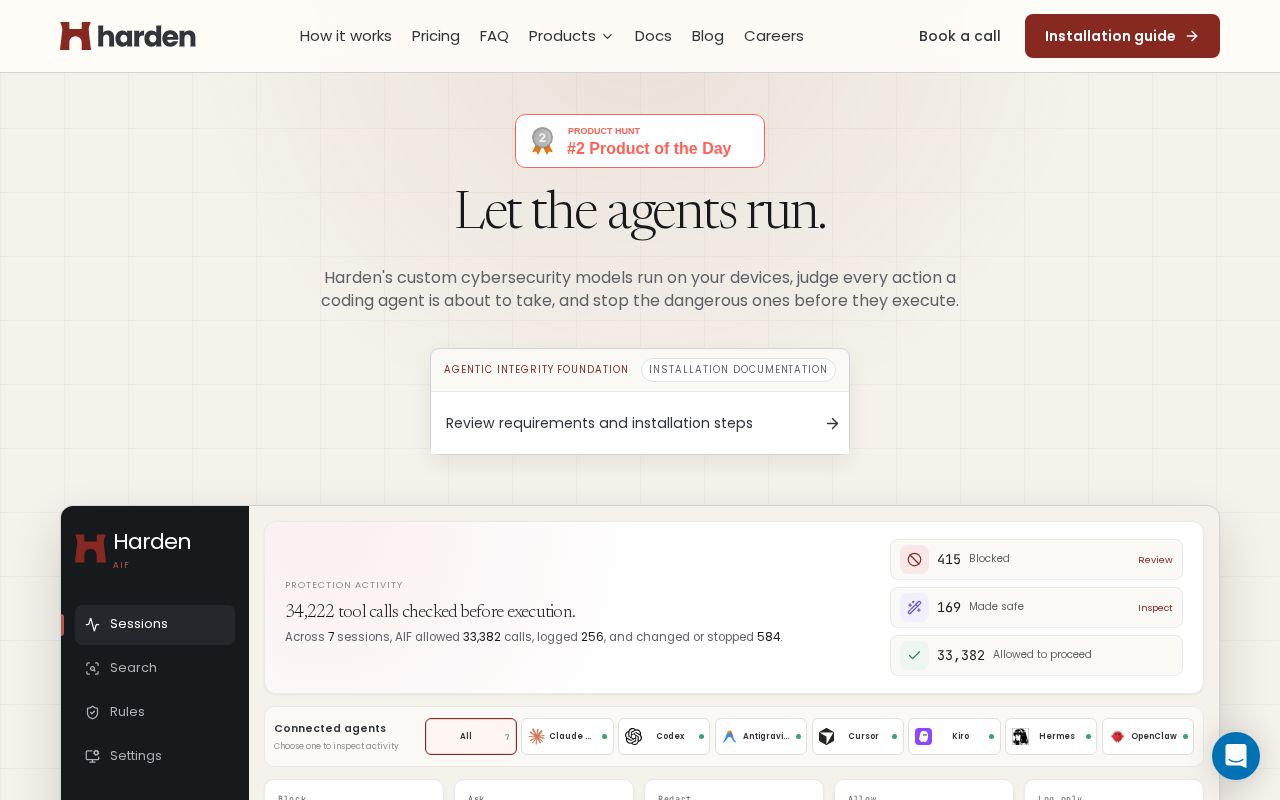
Task: Filter by Kiro agent
Action: 954,736
